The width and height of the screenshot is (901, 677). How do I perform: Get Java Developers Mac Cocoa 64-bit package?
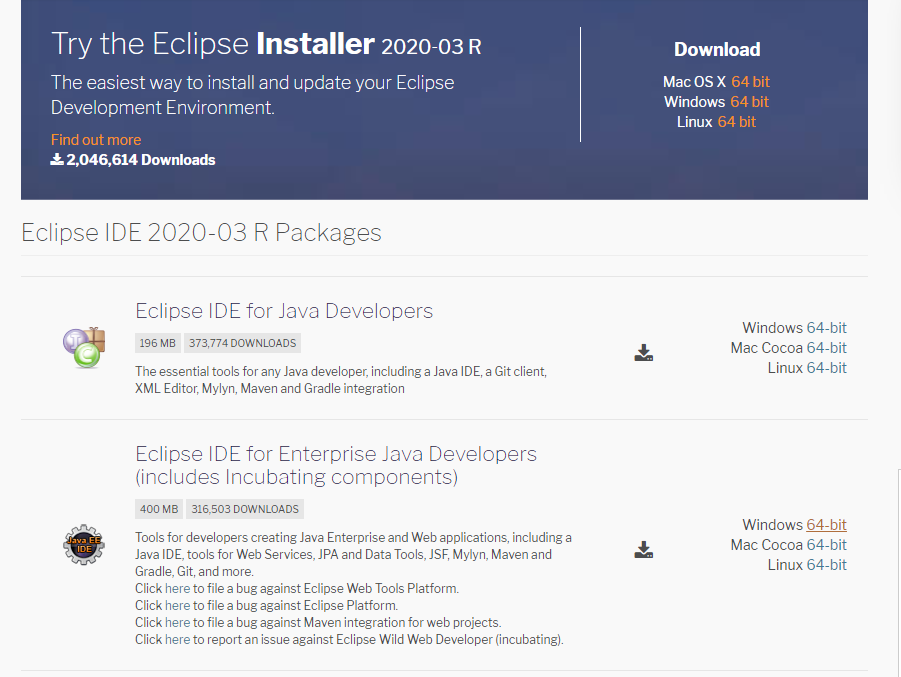pyautogui.click(x=826, y=348)
